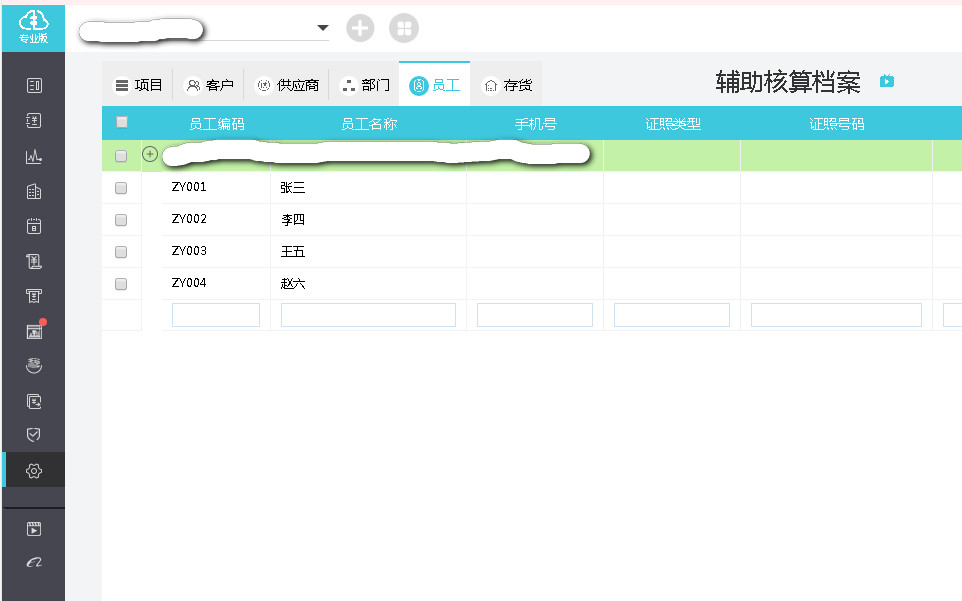Open the chart analysis sidebar icon
962x601 pixels.
[34, 156]
